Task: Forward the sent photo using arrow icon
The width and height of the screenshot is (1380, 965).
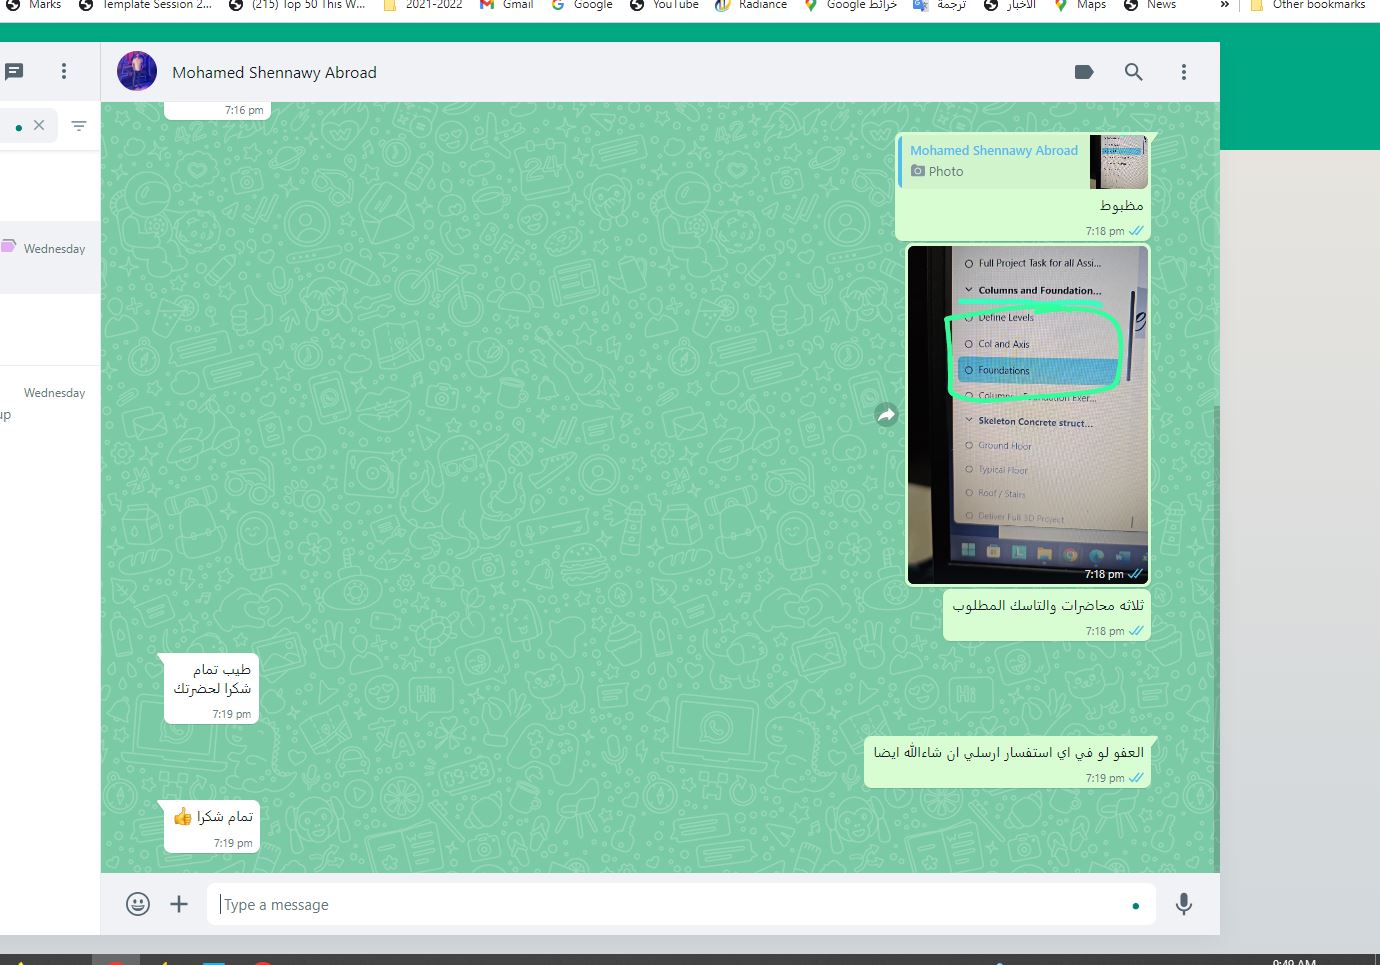Action: coord(886,415)
